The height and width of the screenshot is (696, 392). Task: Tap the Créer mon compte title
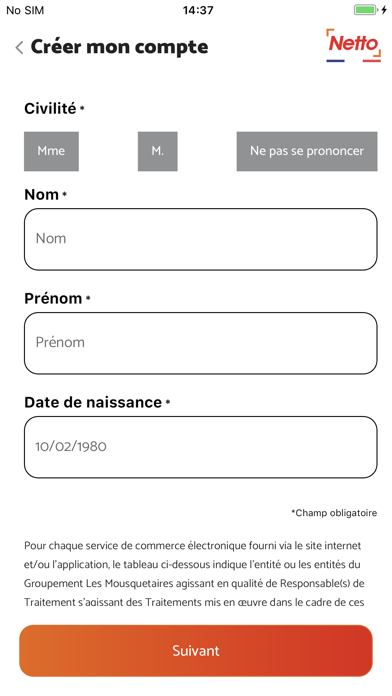[x=119, y=47]
